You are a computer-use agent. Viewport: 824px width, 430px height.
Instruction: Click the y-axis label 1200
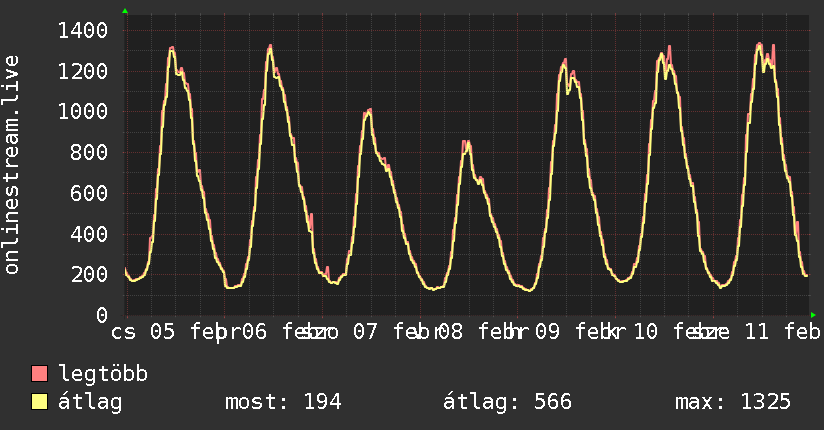tap(83, 71)
